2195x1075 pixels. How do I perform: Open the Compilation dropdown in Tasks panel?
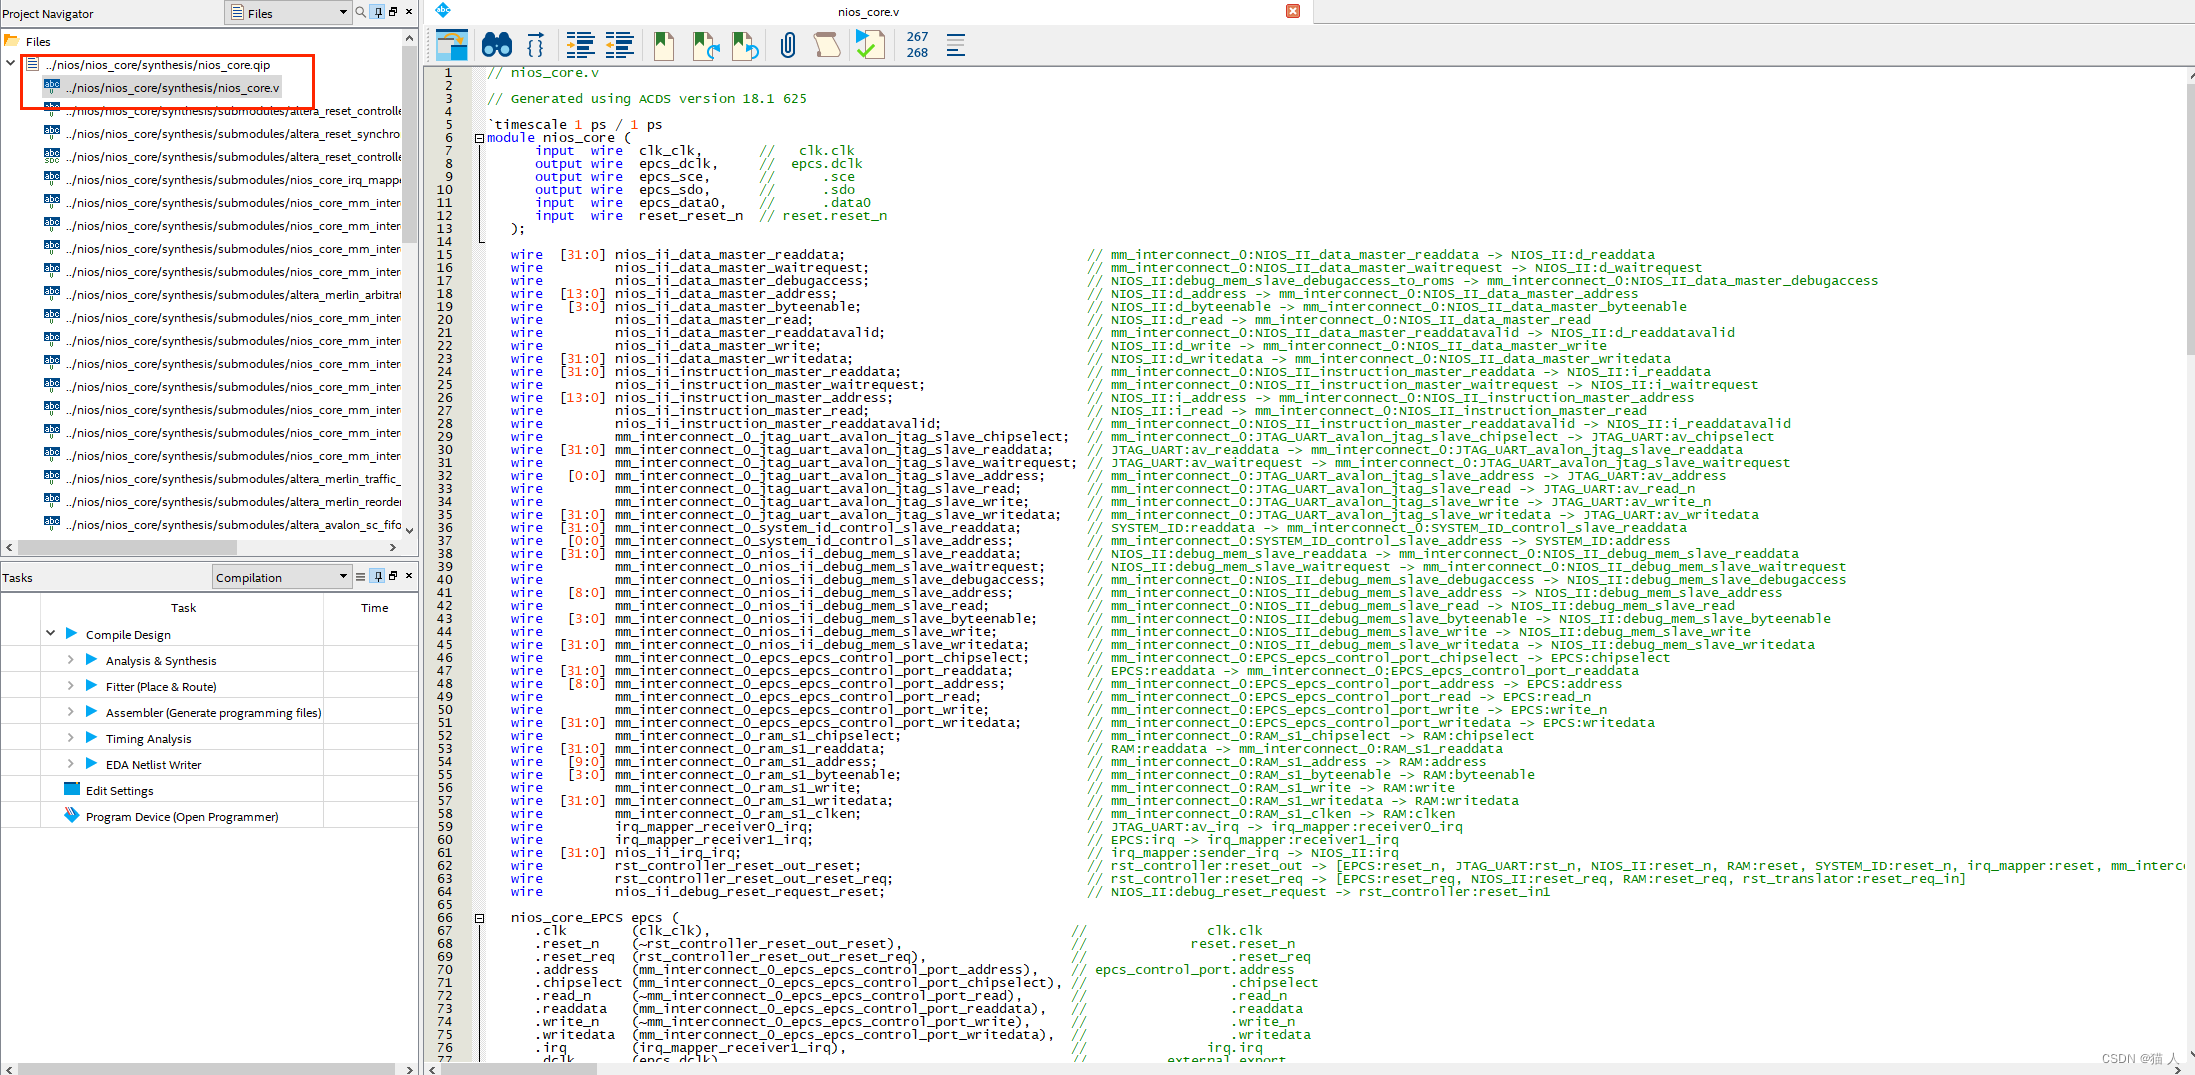(x=281, y=577)
